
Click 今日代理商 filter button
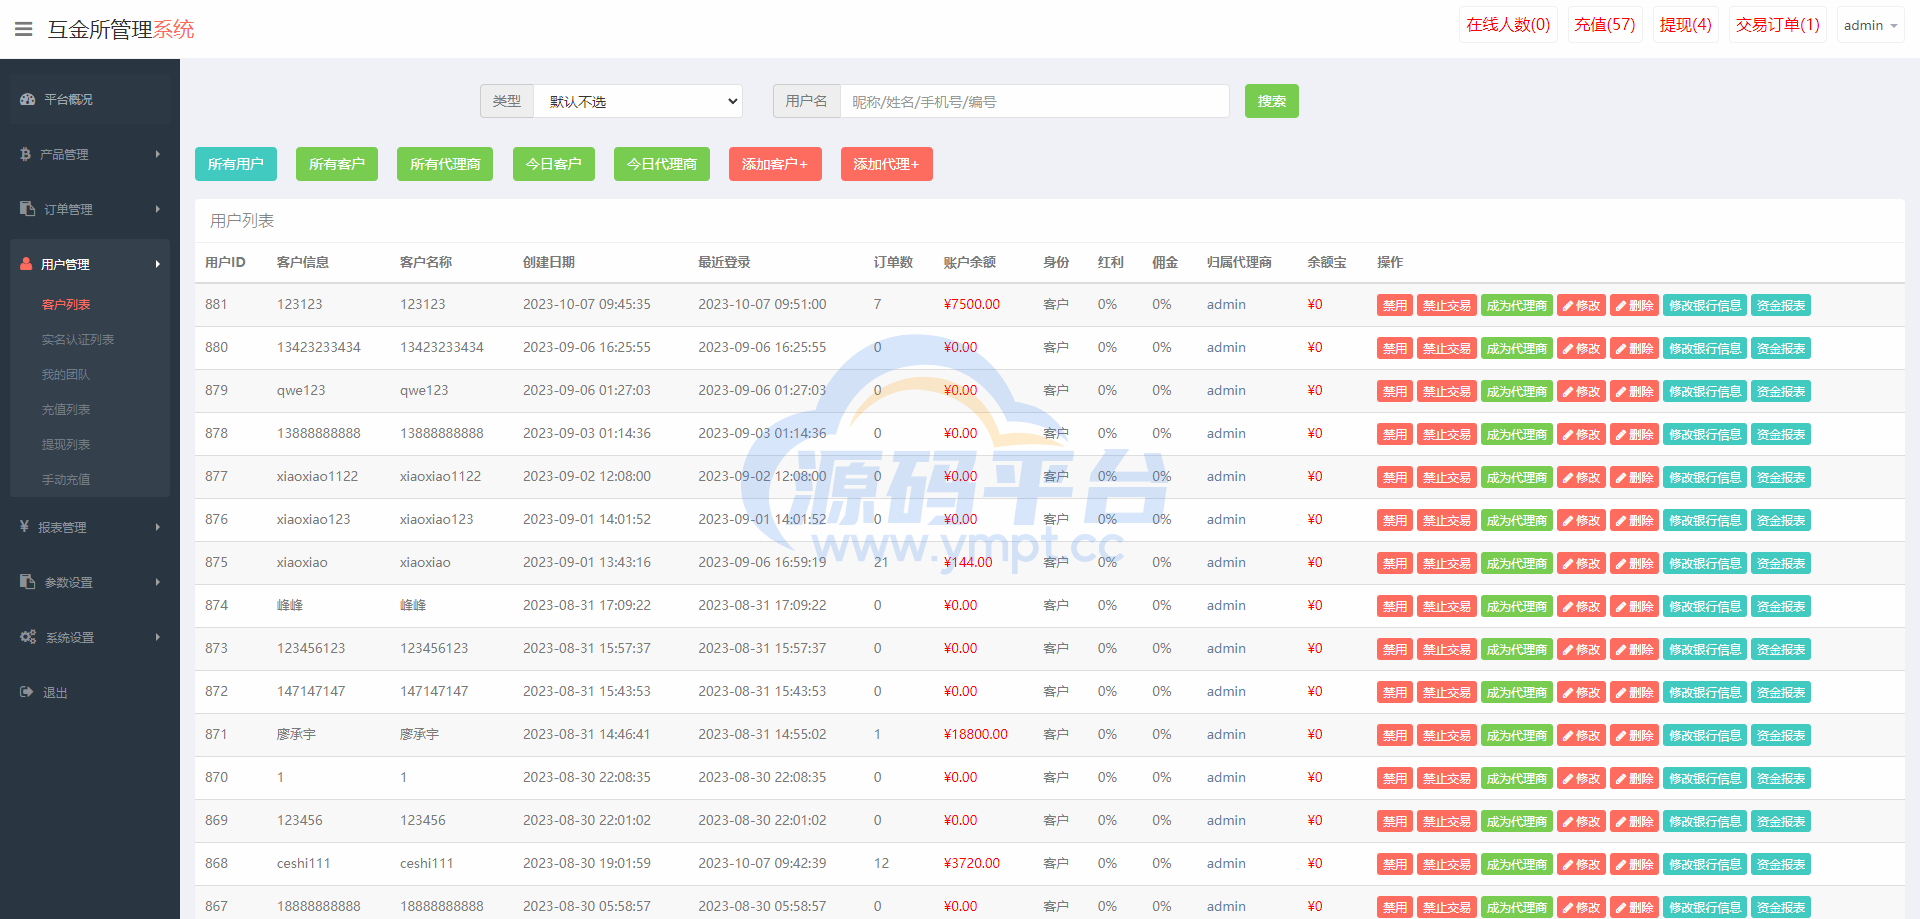coord(662,164)
